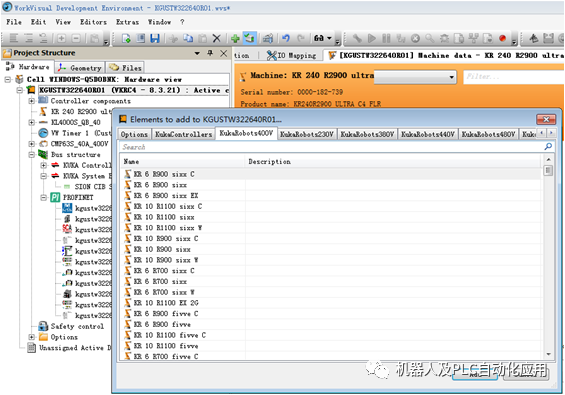565x395 pixels.
Task: Switch to the IO Mapping tab
Action: pos(291,55)
